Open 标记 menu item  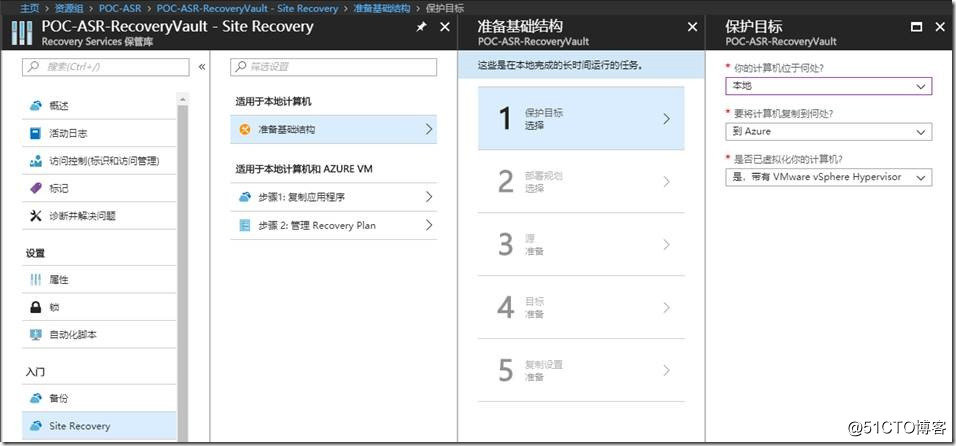(99, 188)
